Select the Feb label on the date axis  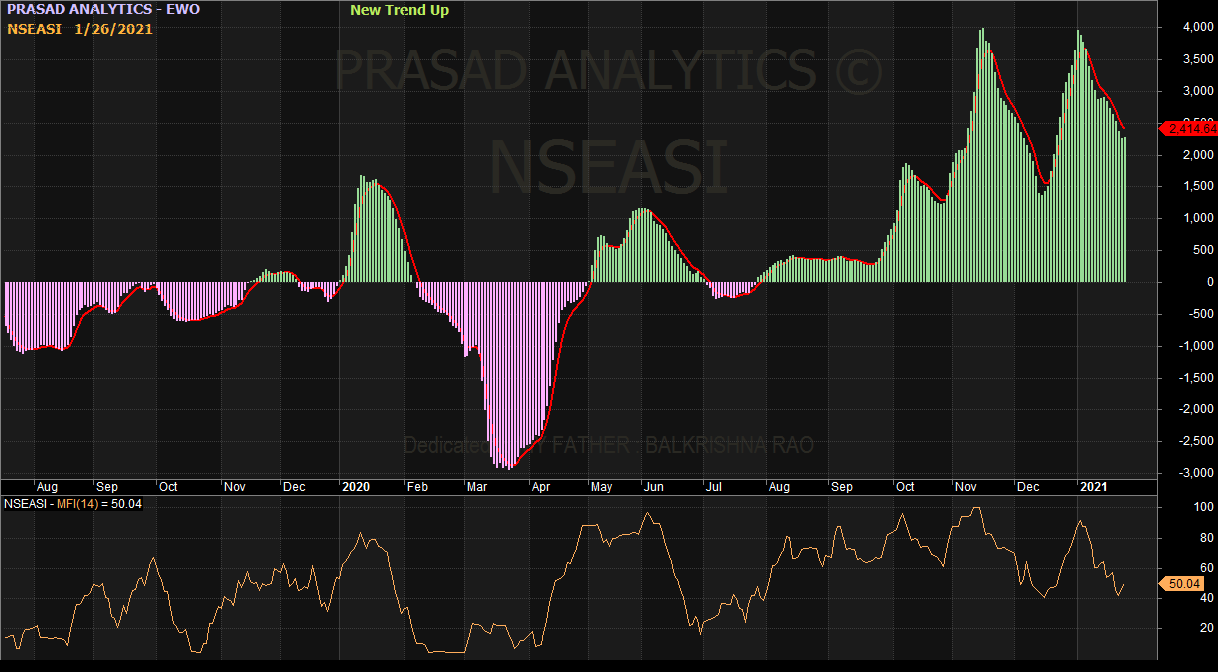[416, 487]
